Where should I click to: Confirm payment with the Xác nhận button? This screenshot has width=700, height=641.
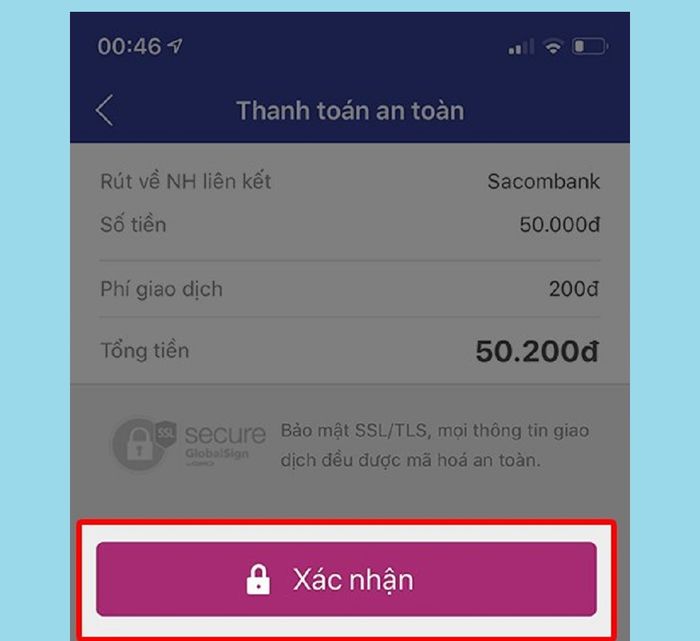tap(346, 579)
